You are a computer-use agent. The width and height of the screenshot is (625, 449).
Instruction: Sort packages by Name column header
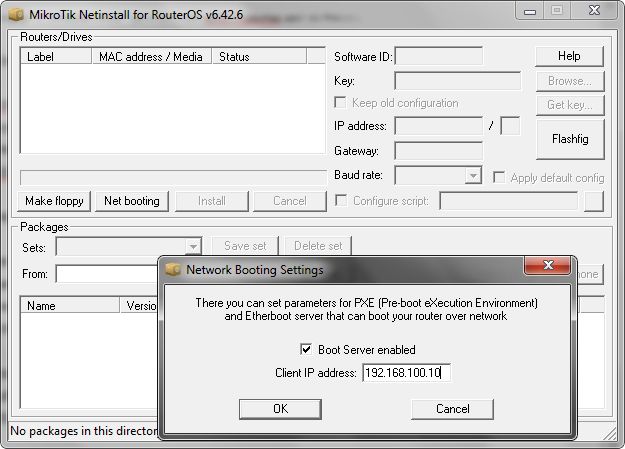(70, 305)
